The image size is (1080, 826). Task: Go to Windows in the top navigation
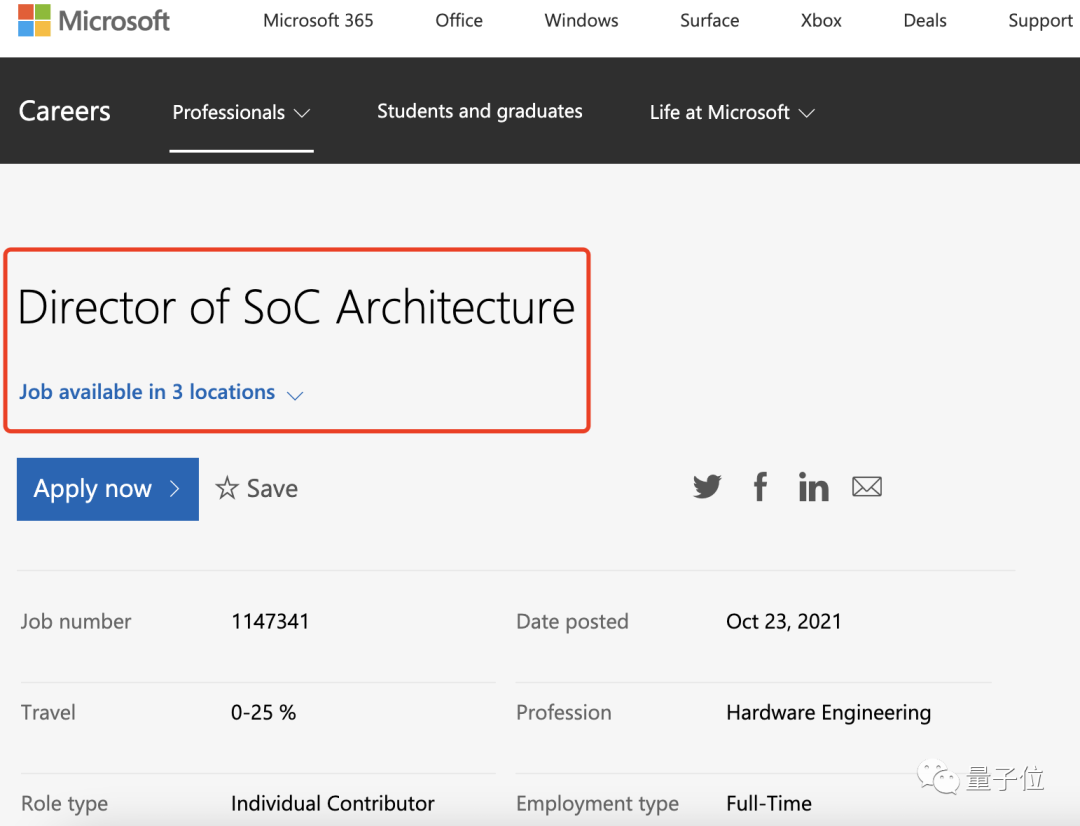(x=581, y=21)
